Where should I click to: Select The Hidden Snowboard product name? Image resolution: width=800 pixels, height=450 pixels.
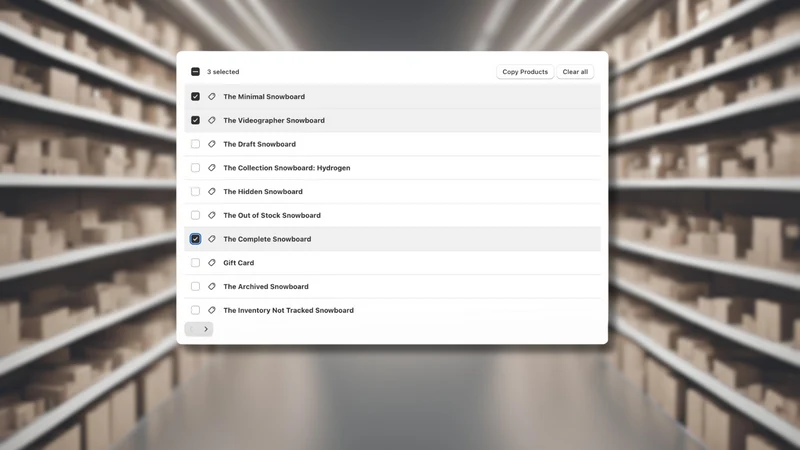[x=263, y=191]
